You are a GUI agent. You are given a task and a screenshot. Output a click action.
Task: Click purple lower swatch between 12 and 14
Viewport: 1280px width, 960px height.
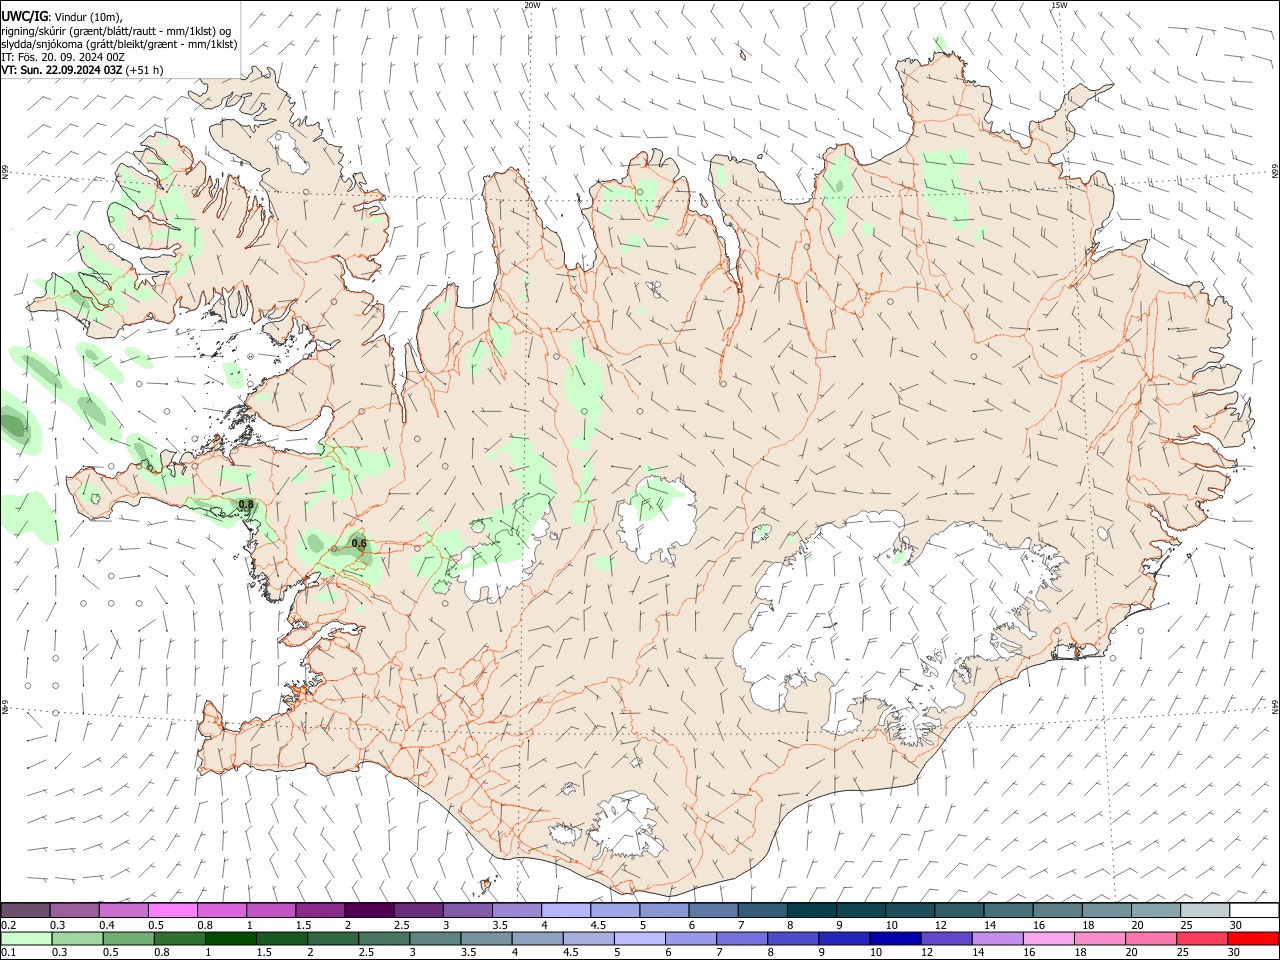(945, 938)
